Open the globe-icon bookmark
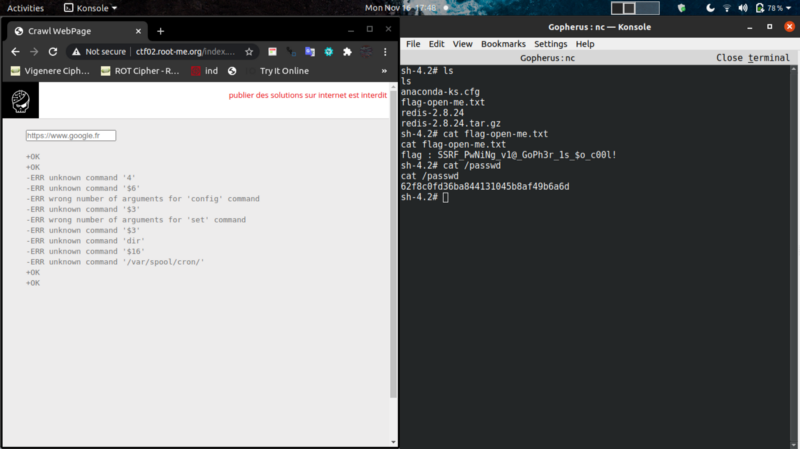 click(x=232, y=71)
